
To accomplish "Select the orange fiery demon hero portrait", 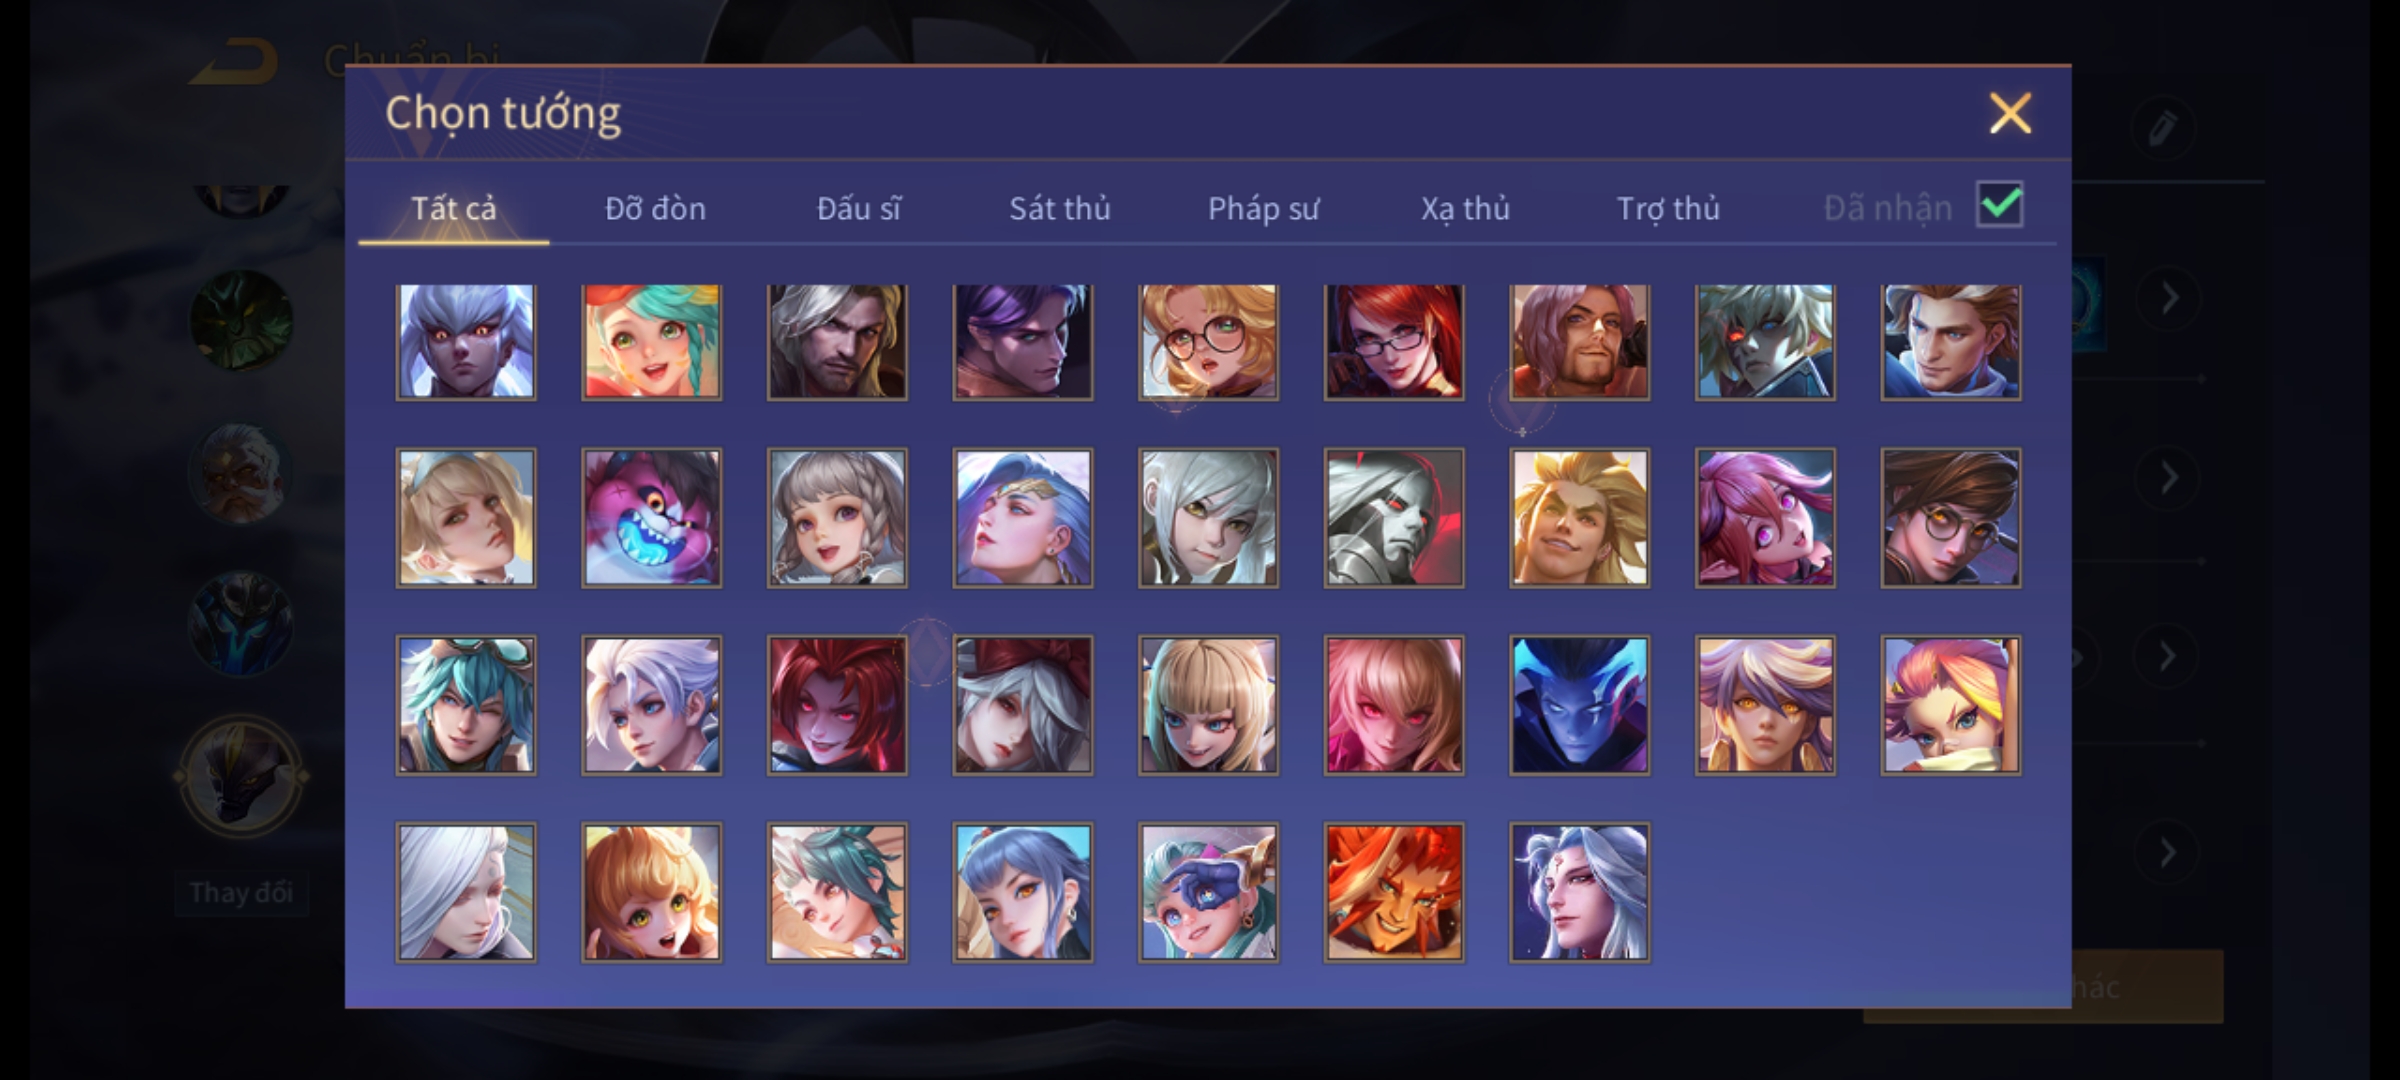I will pyautogui.click(x=1394, y=893).
